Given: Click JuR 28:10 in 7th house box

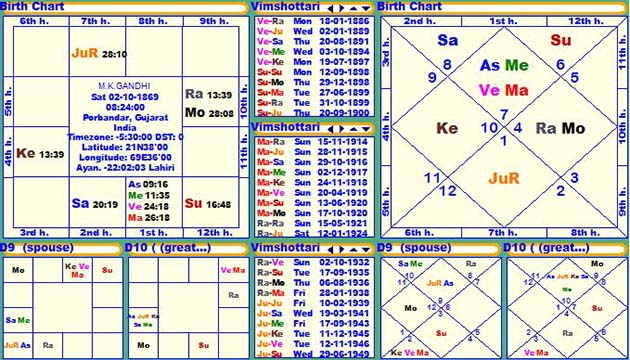Looking at the screenshot, I should click(99, 53).
